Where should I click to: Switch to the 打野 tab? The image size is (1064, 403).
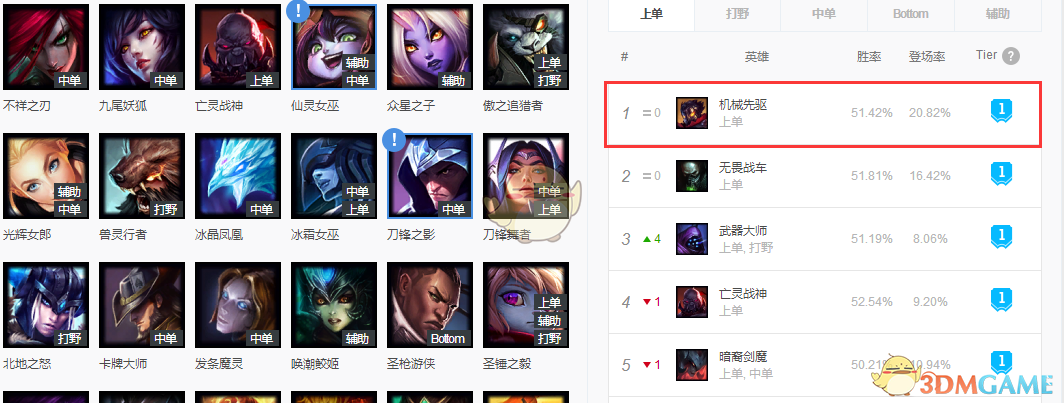[x=738, y=14]
